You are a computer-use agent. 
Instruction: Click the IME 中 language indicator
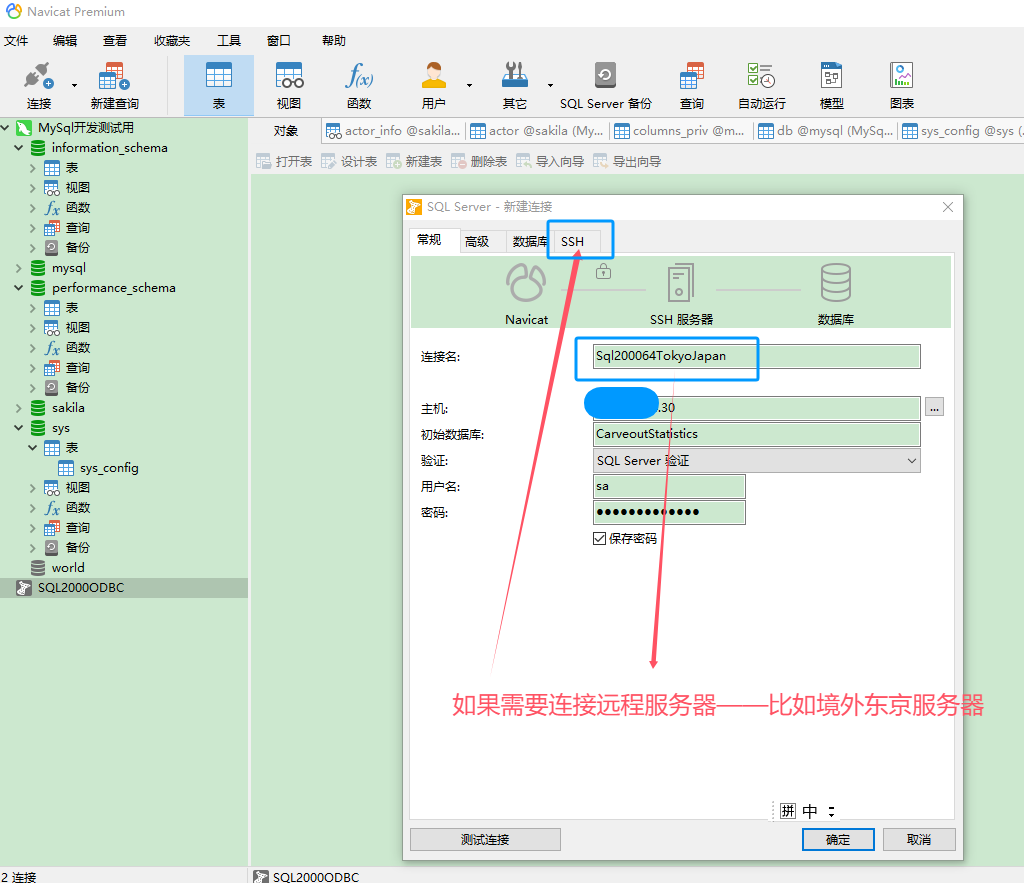[x=810, y=811]
